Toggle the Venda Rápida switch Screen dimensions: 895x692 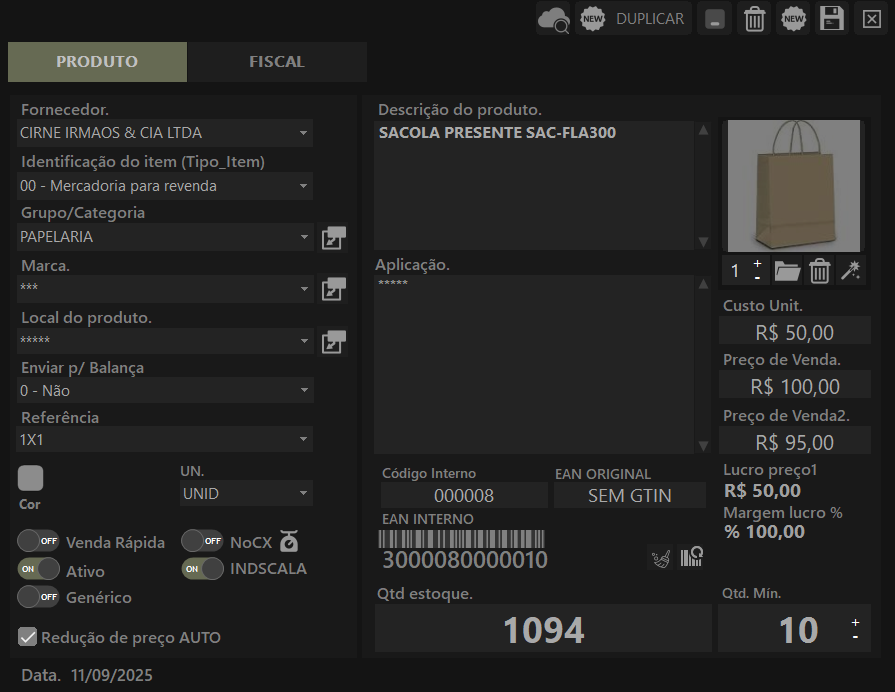coord(38,541)
